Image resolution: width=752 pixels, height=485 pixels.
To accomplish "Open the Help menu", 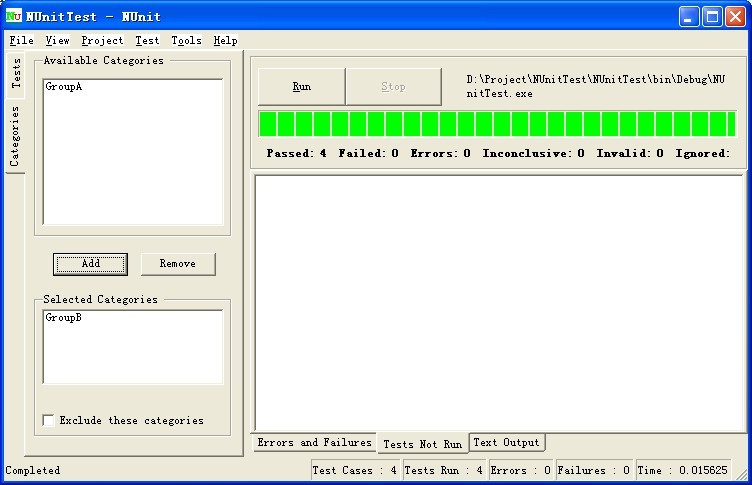I will [225, 41].
